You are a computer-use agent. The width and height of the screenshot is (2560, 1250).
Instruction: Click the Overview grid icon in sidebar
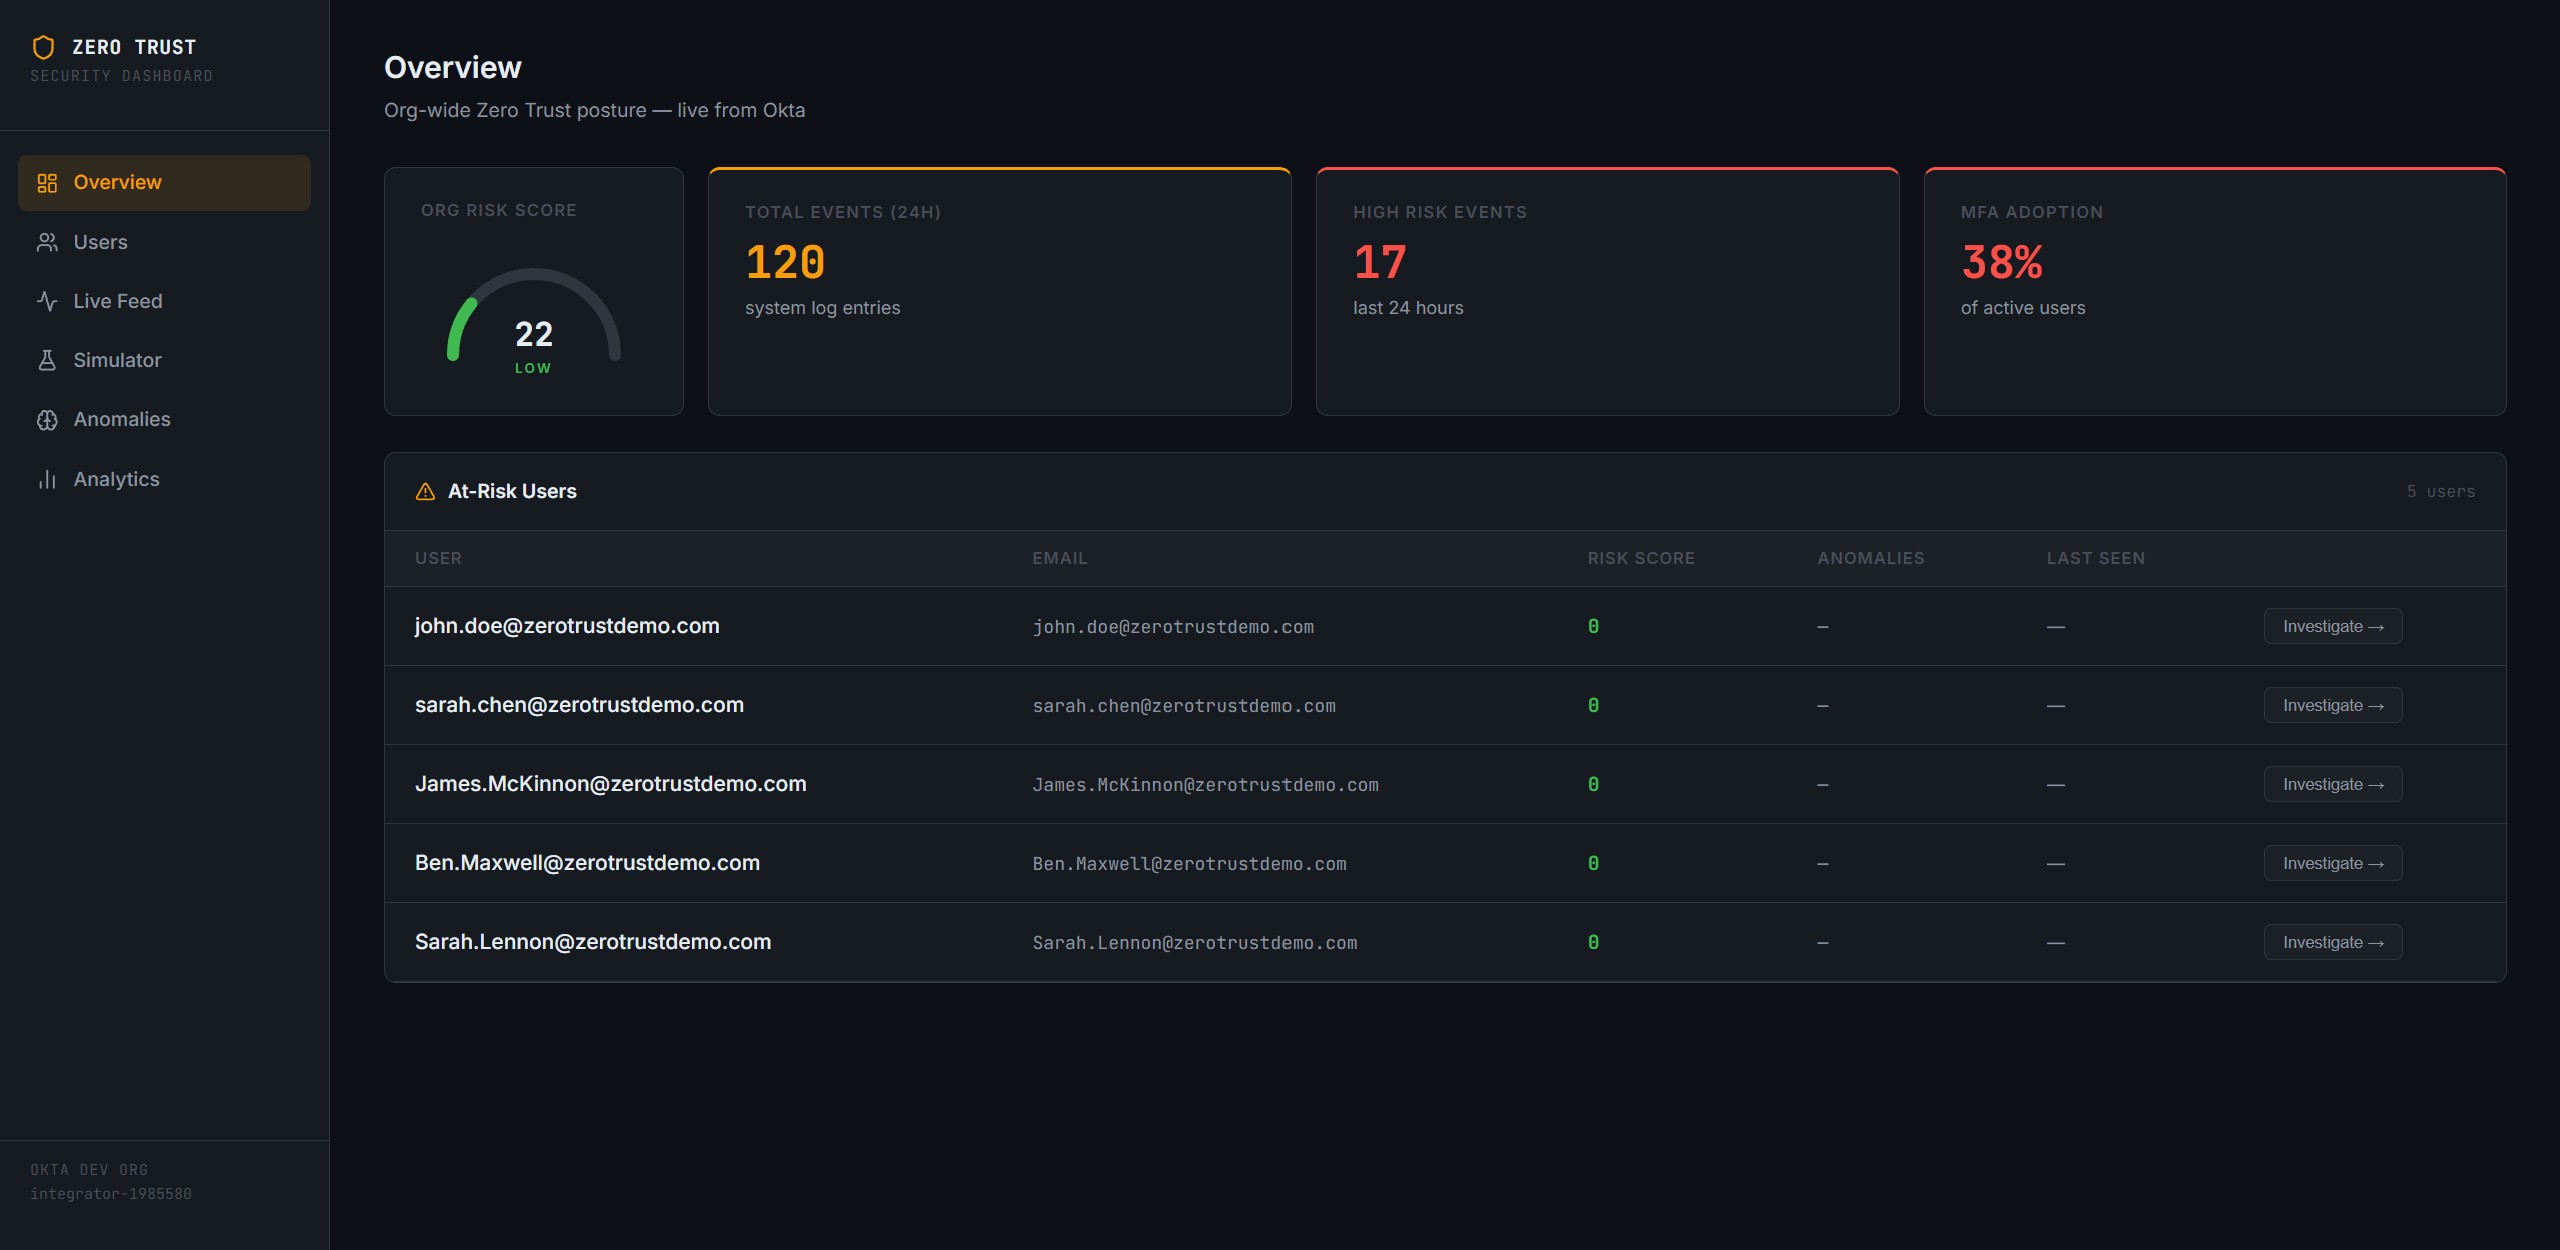pyautogui.click(x=47, y=183)
